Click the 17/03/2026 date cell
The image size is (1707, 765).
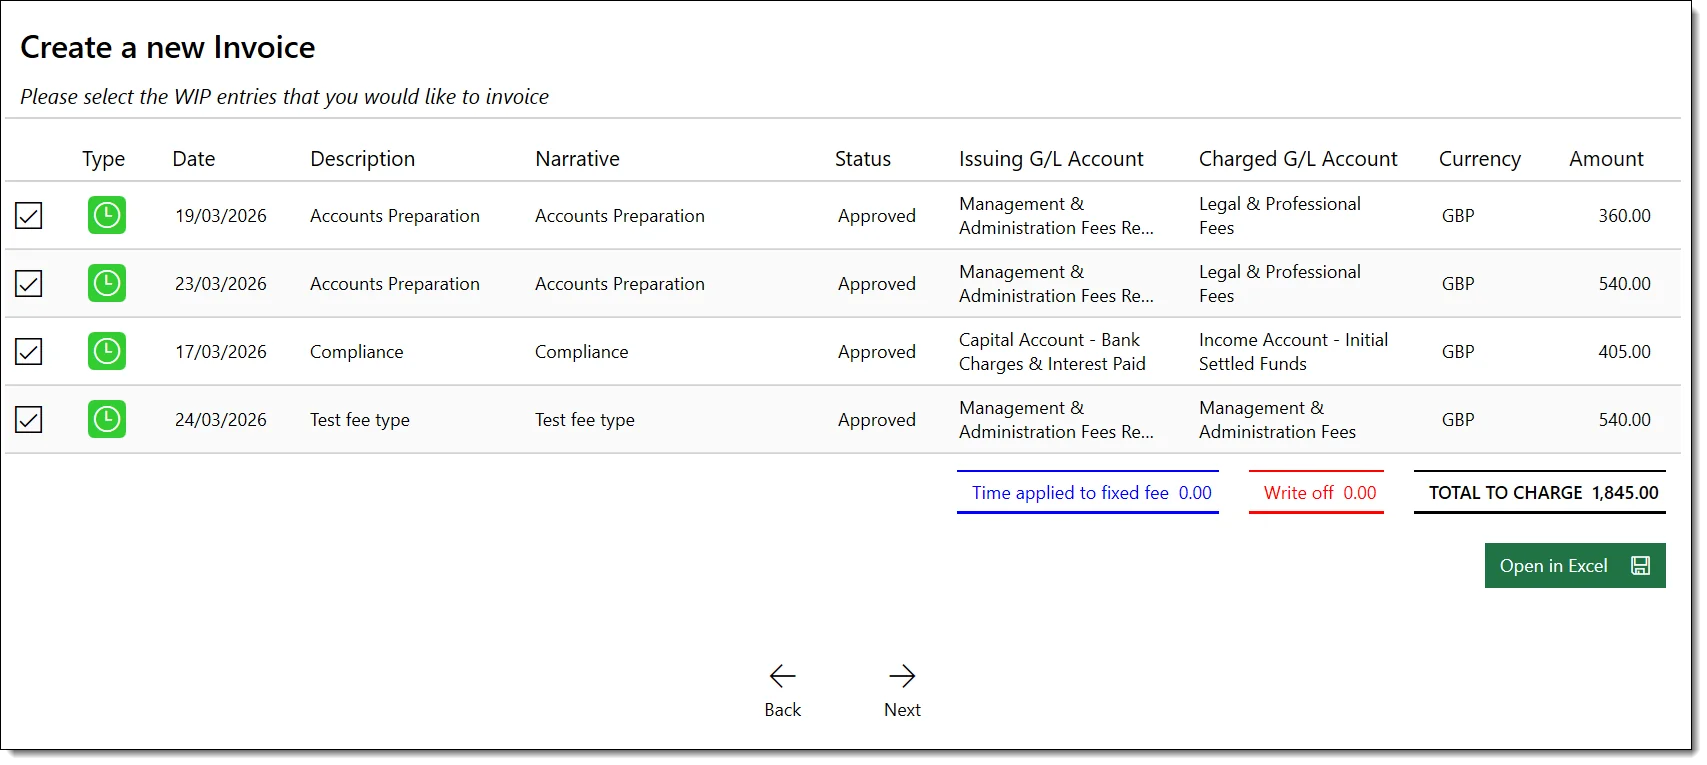tap(221, 352)
